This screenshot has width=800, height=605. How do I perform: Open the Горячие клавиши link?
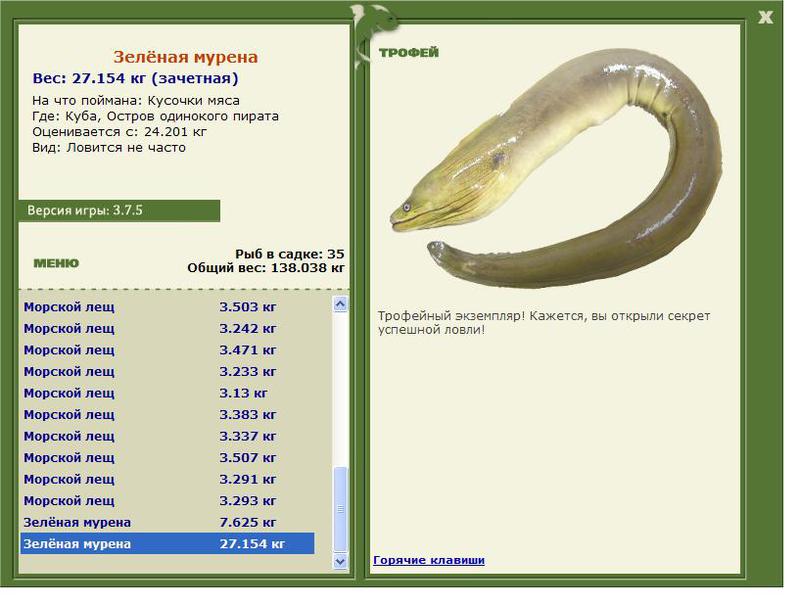pos(429,560)
